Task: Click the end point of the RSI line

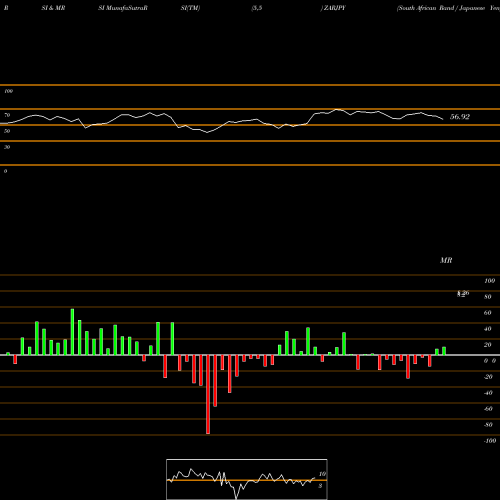Action: [x=443, y=119]
